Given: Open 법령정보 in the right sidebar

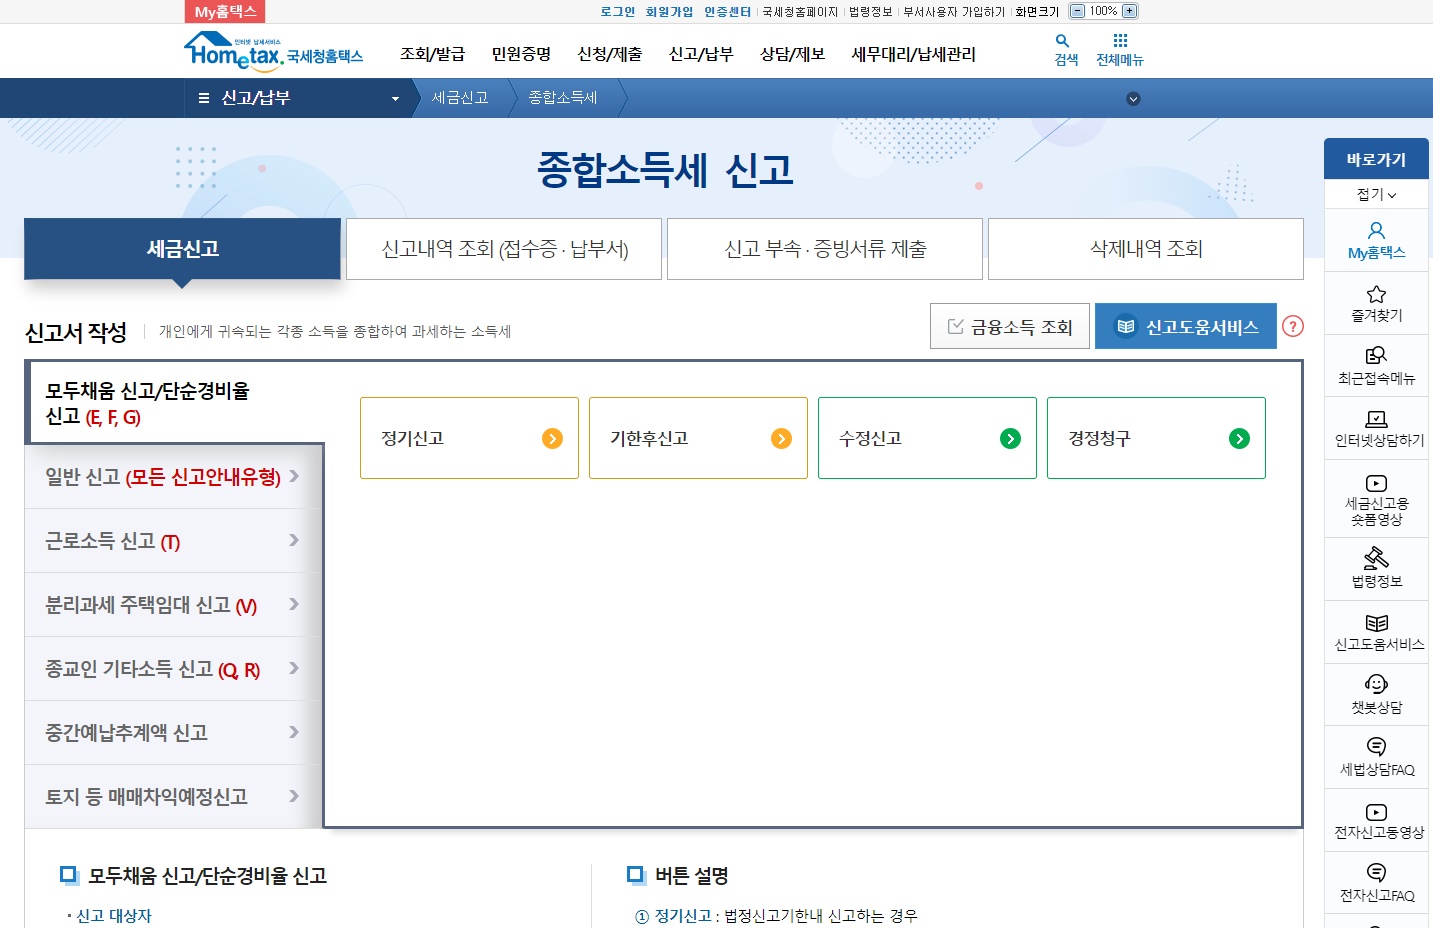Looking at the screenshot, I should (x=1376, y=568).
